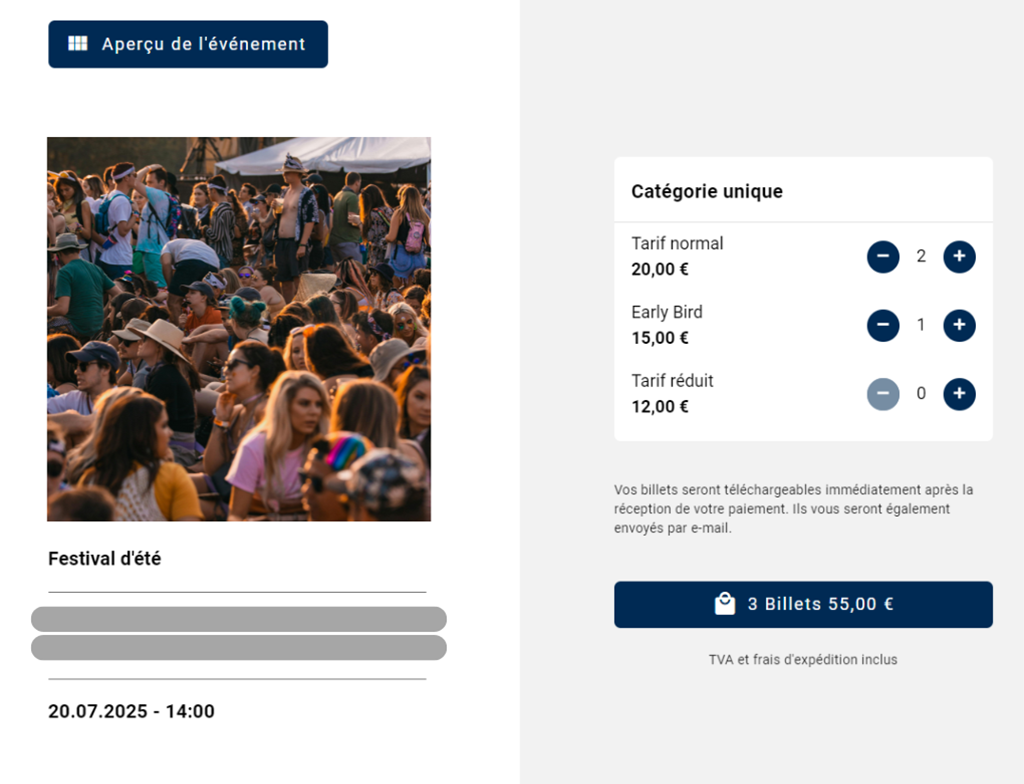Select the Festival d'été event title
This screenshot has height=784, width=1024.
point(104,559)
